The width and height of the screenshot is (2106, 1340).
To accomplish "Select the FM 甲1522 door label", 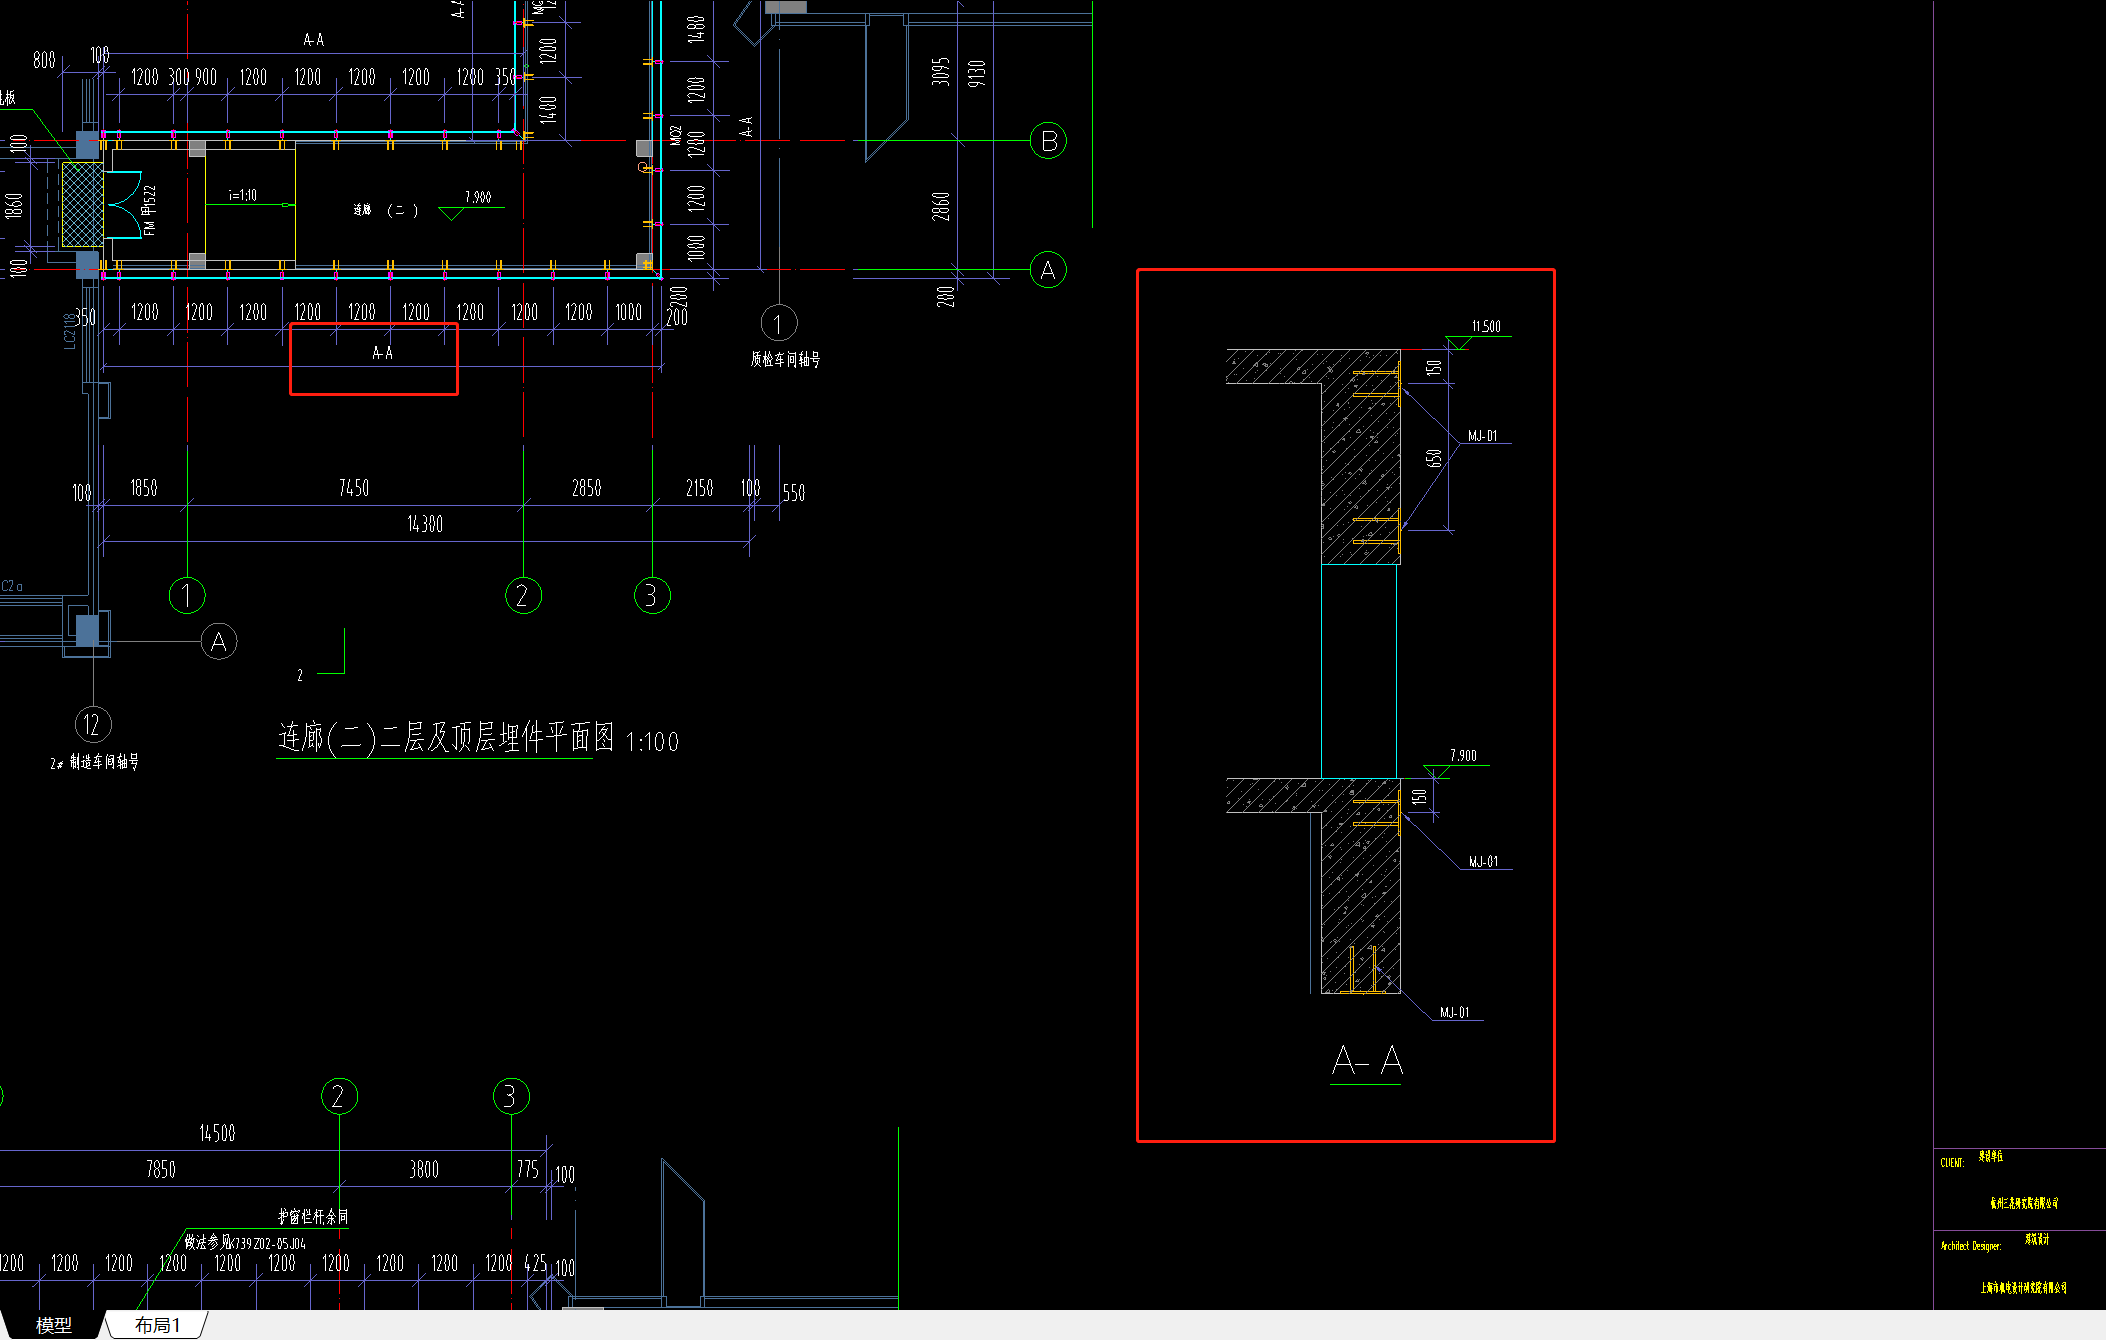I will [x=149, y=210].
